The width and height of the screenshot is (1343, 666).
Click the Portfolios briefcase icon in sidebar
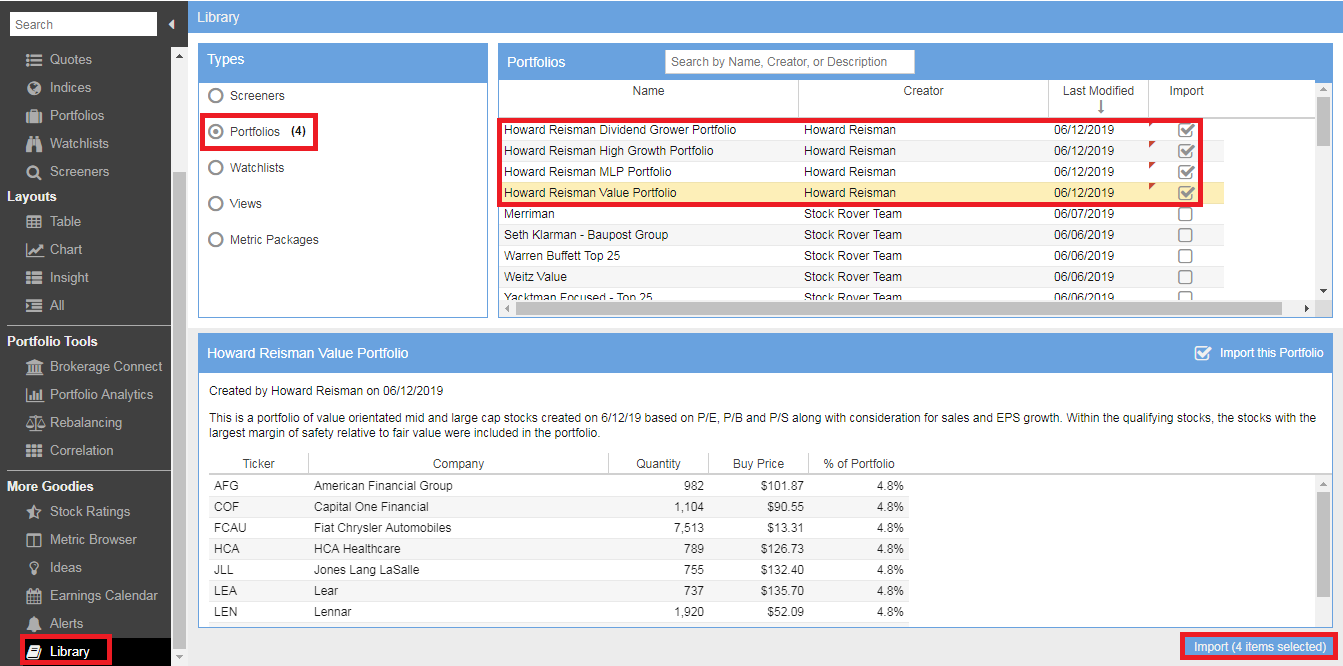click(x=34, y=116)
